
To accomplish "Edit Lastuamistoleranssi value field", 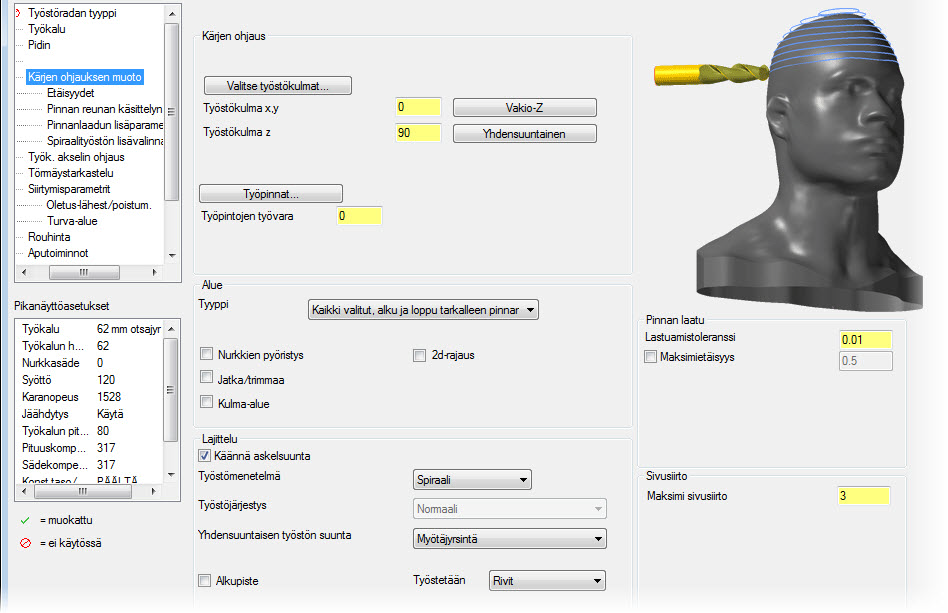I will (866, 340).
